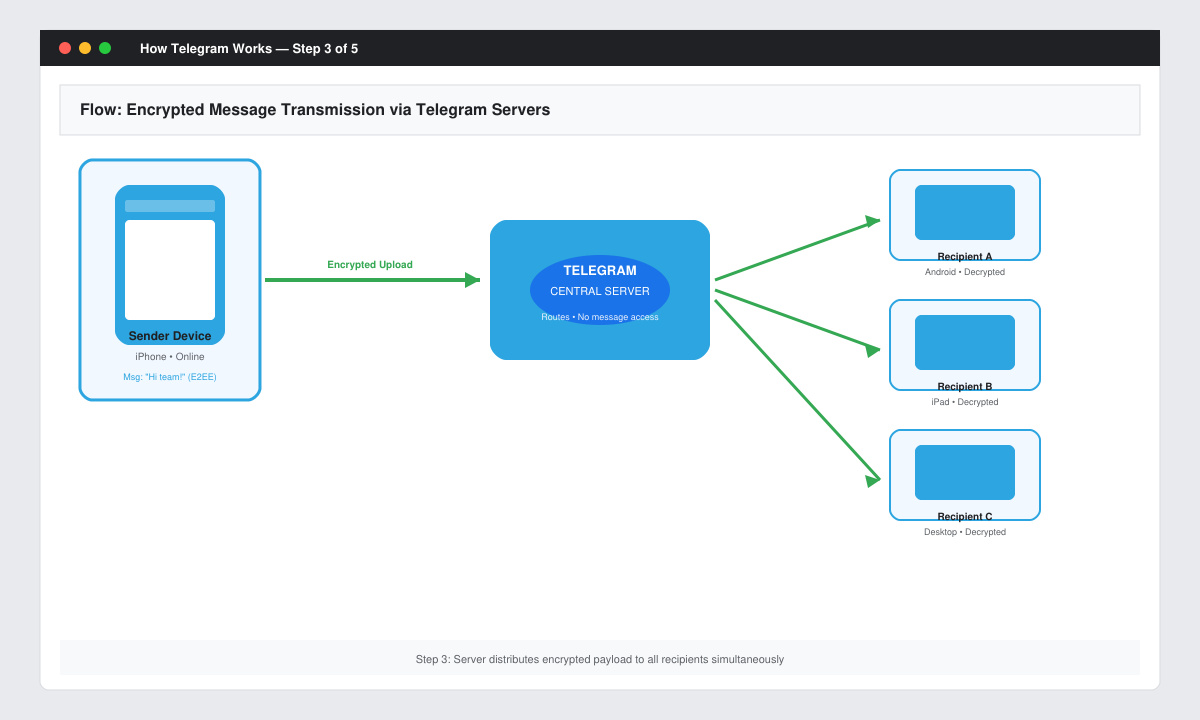
Task: Click the 'TELEGRAM' server title text
Action: 600,270
